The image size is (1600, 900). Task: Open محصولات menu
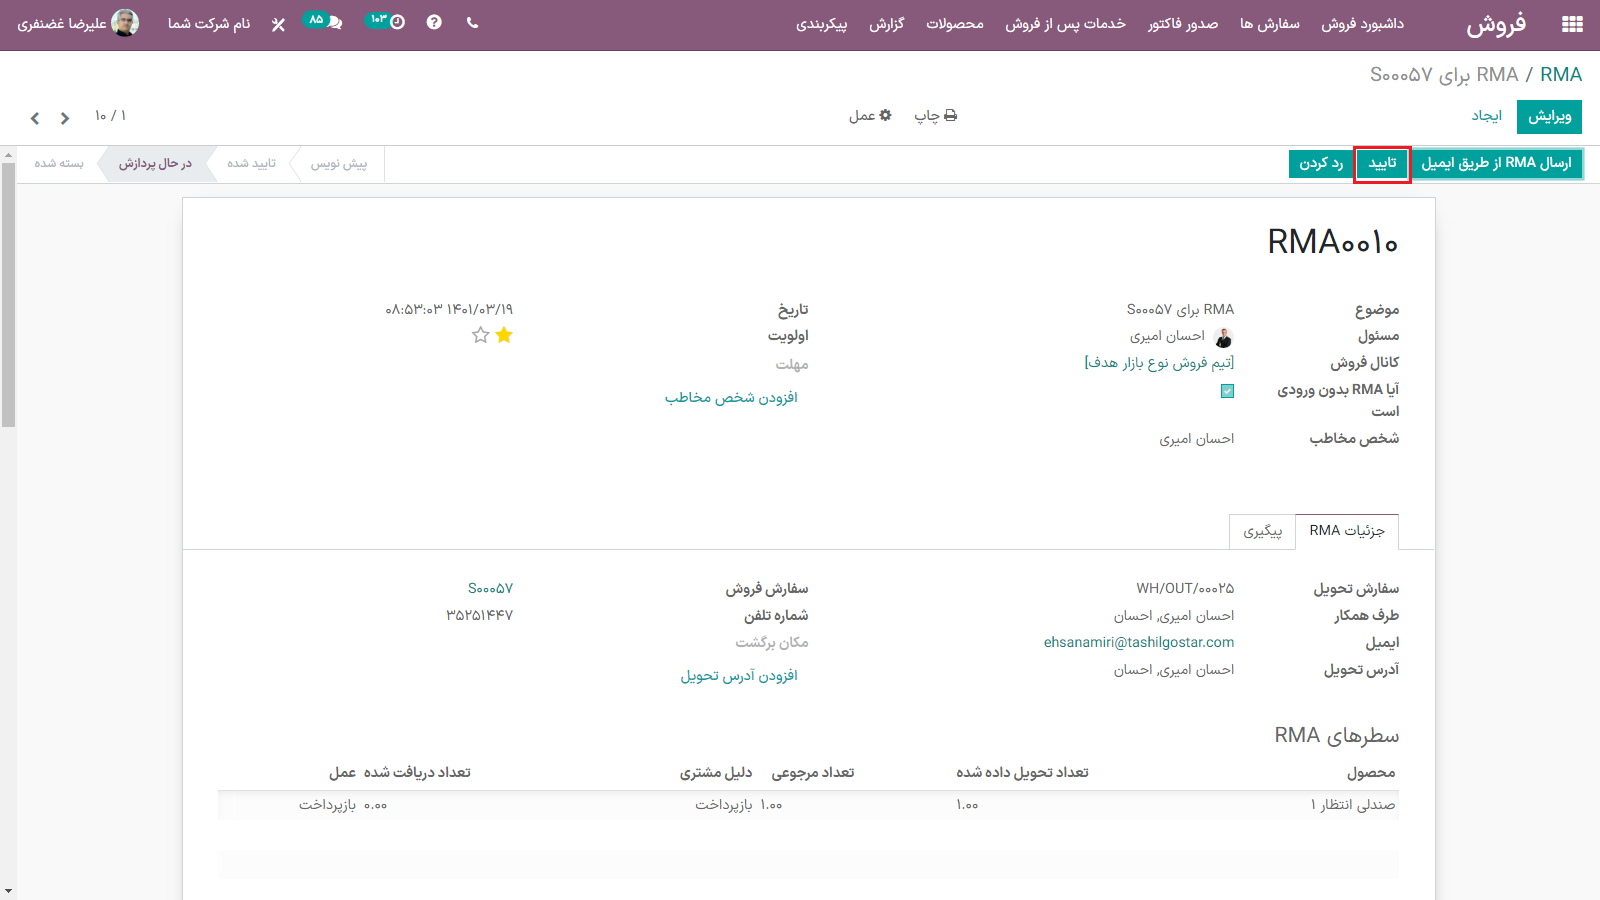coord(955,24)
